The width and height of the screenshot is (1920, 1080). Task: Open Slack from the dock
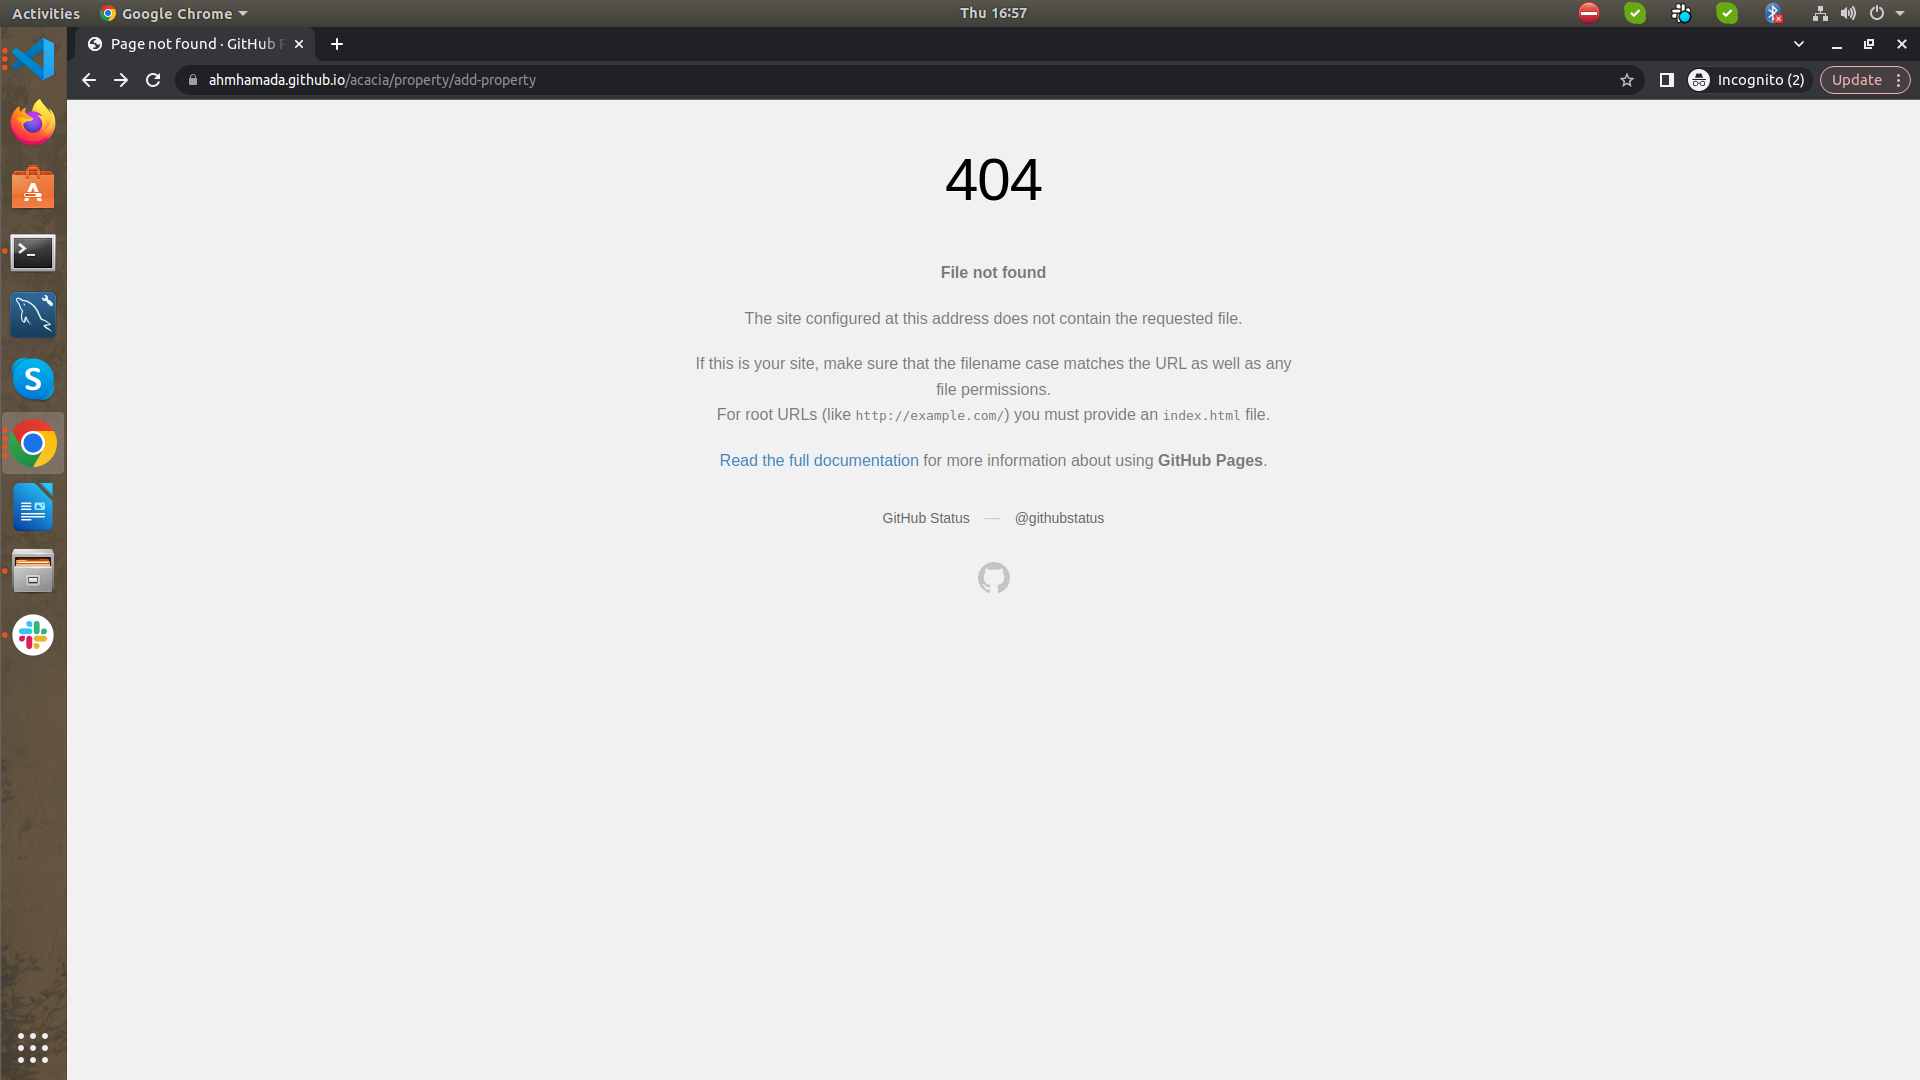click(33, 635)
